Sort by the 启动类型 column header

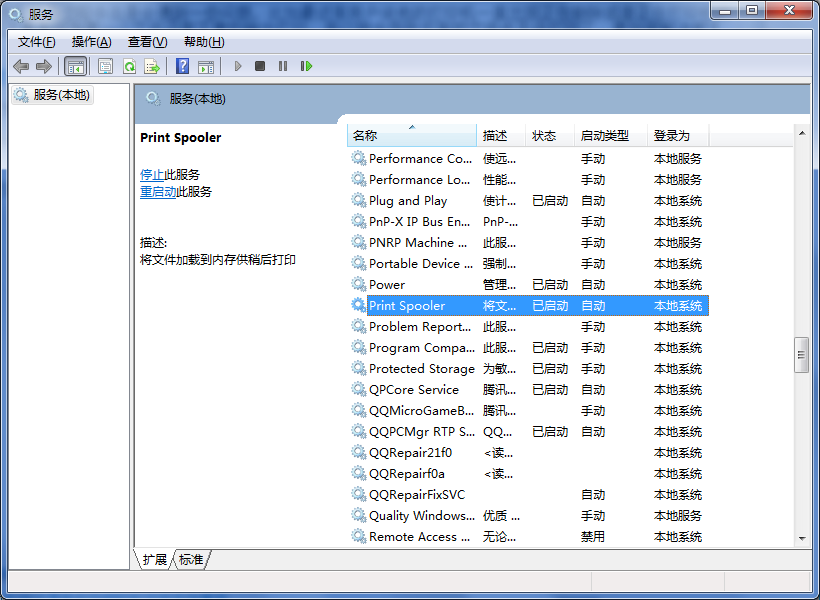click(611, 135)
